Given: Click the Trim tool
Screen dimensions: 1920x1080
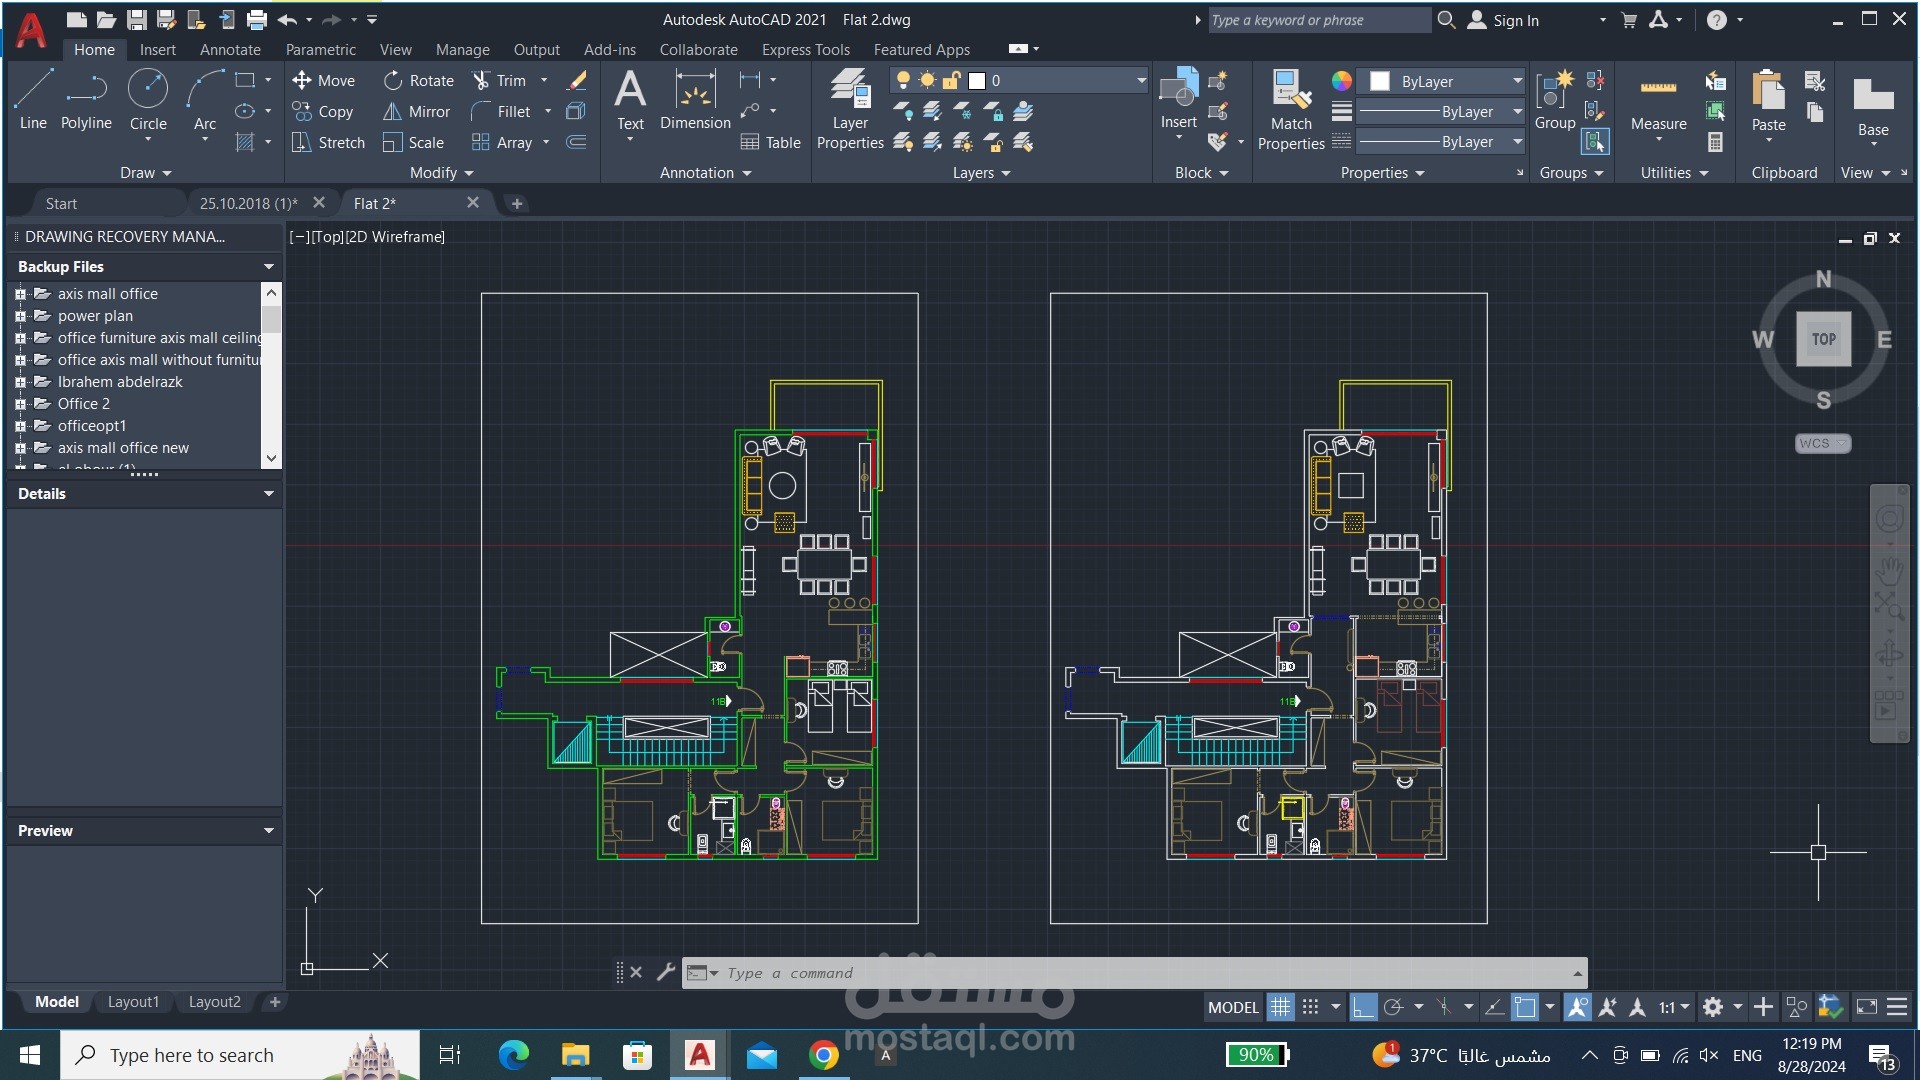Looking at the screenshot, I should (x=498, y=80).
